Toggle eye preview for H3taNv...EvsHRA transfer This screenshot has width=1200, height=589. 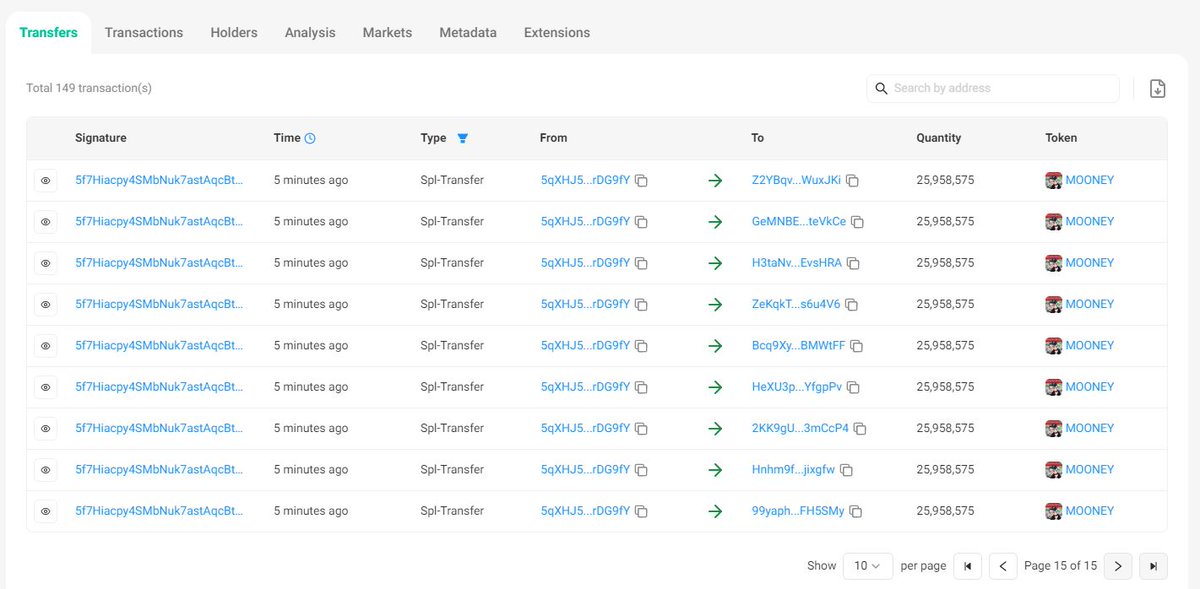pos(45,263)
